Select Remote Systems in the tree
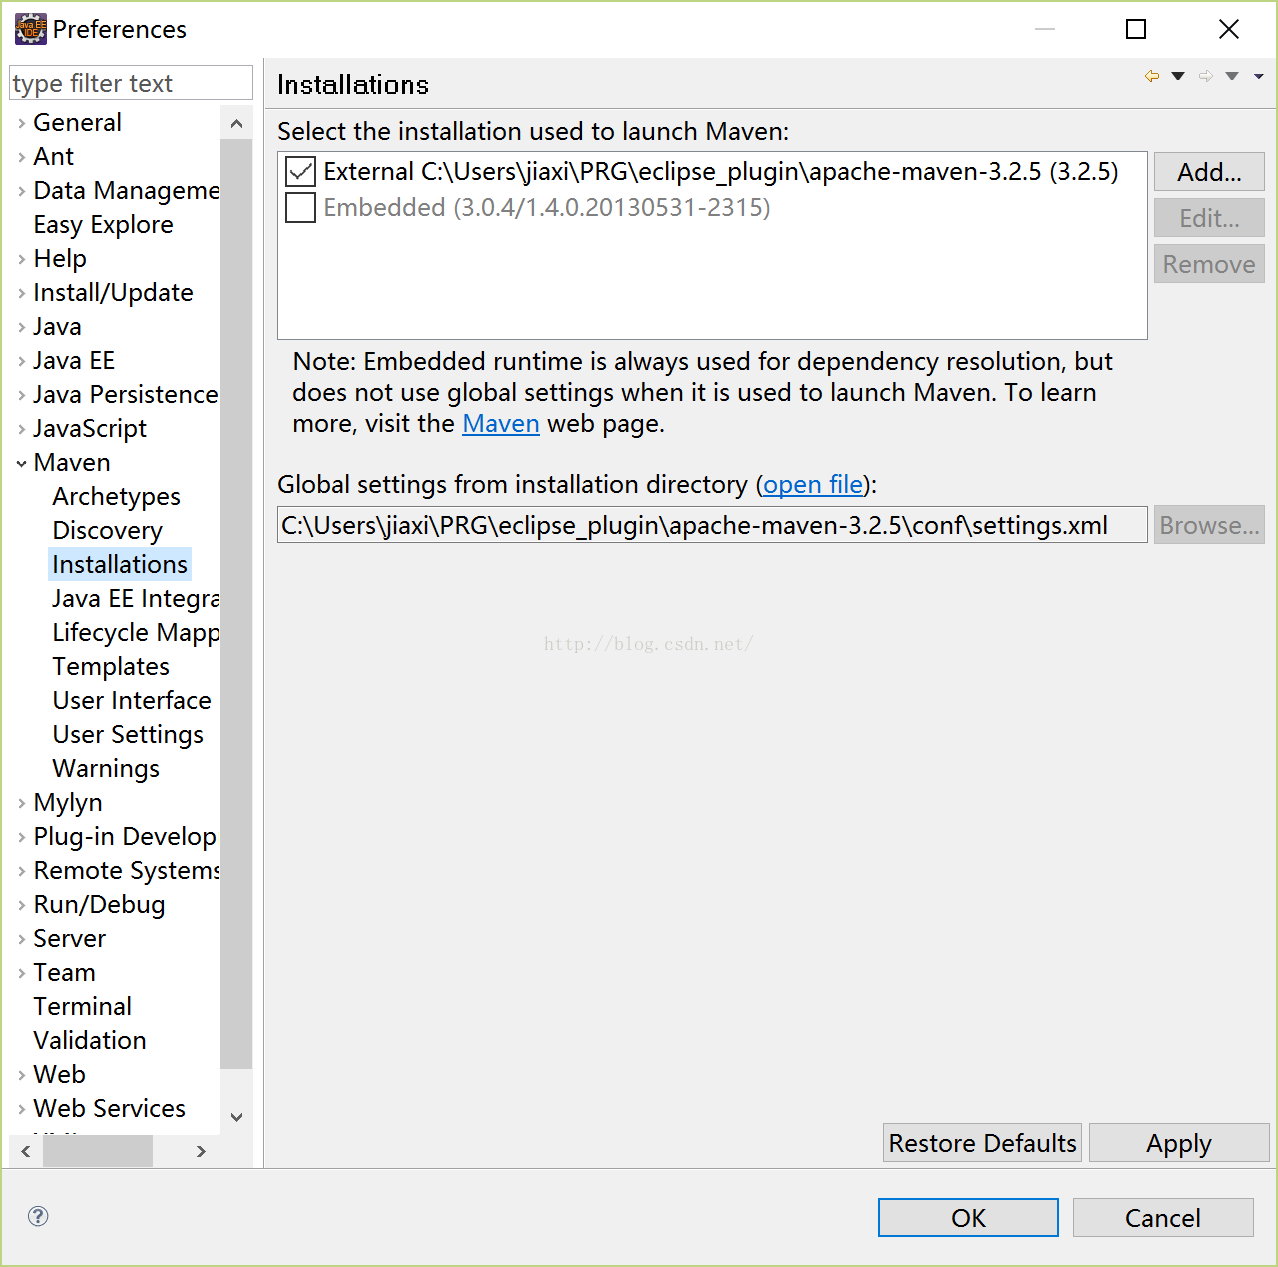This screenshot has width=1278, height=1267. pyautogui.click(x=126, y=870)
